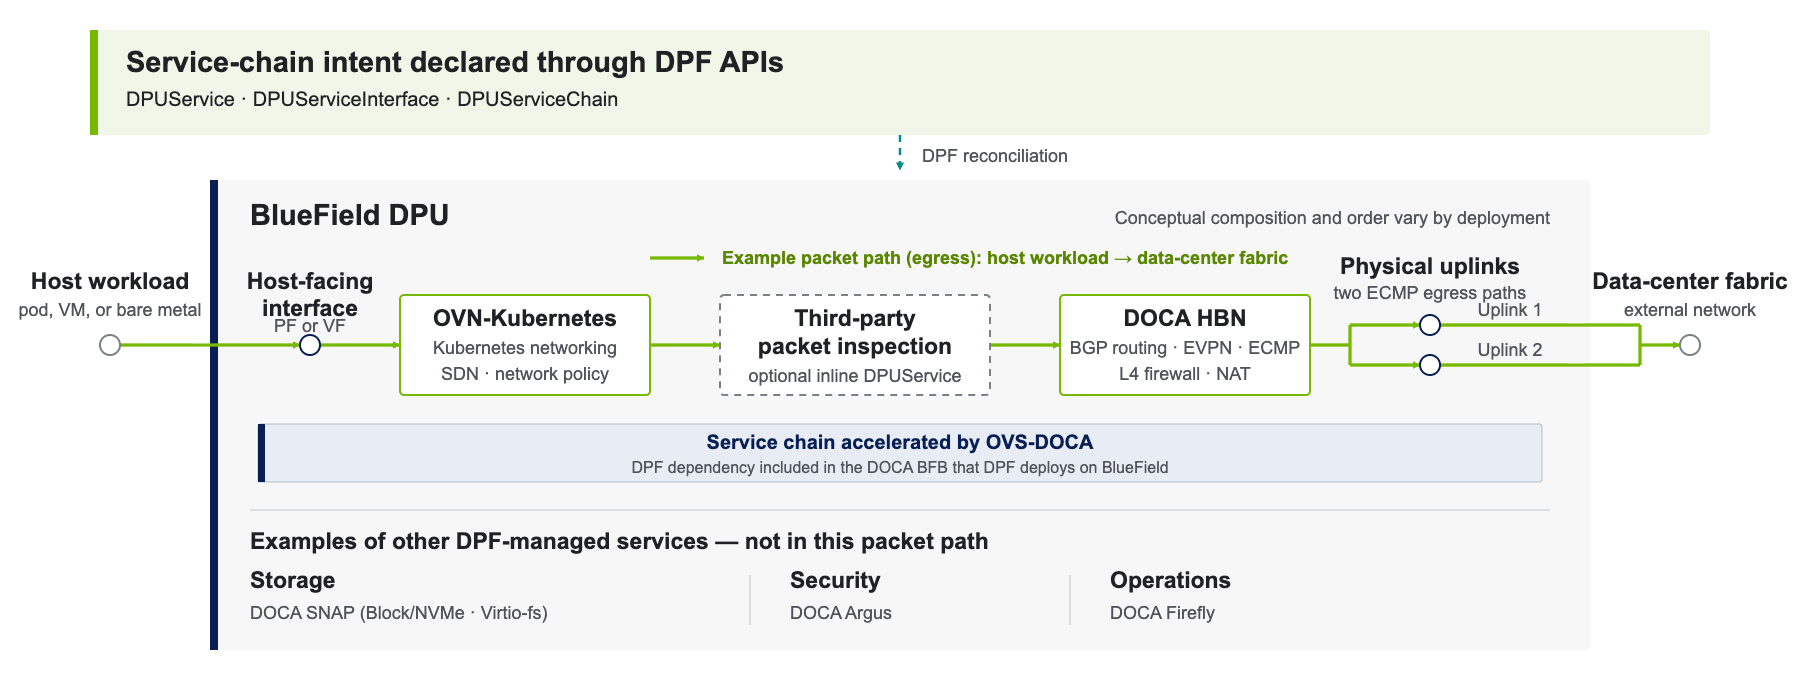Click the 'Example packet path (egress)' legend text
Image resolution: width=1800 pixels, height=680 pixels.
coord(1005,258)
